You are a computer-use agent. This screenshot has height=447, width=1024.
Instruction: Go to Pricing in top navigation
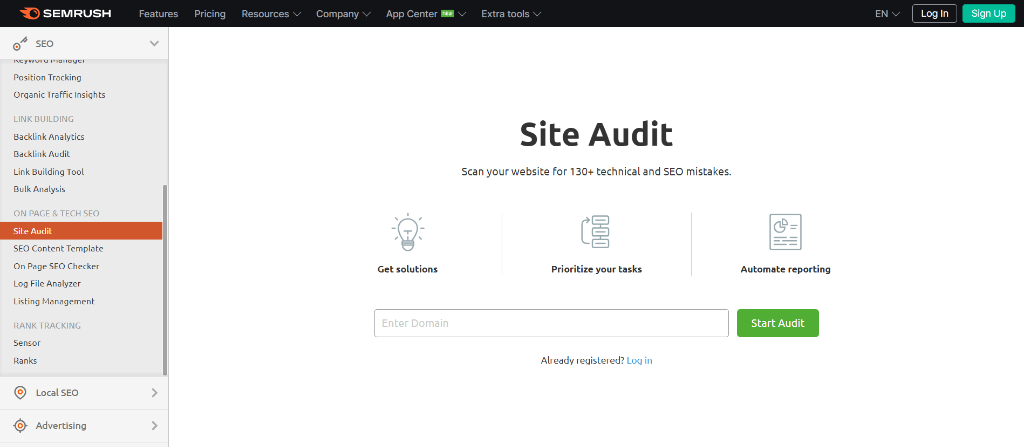(x=210, y=14)
